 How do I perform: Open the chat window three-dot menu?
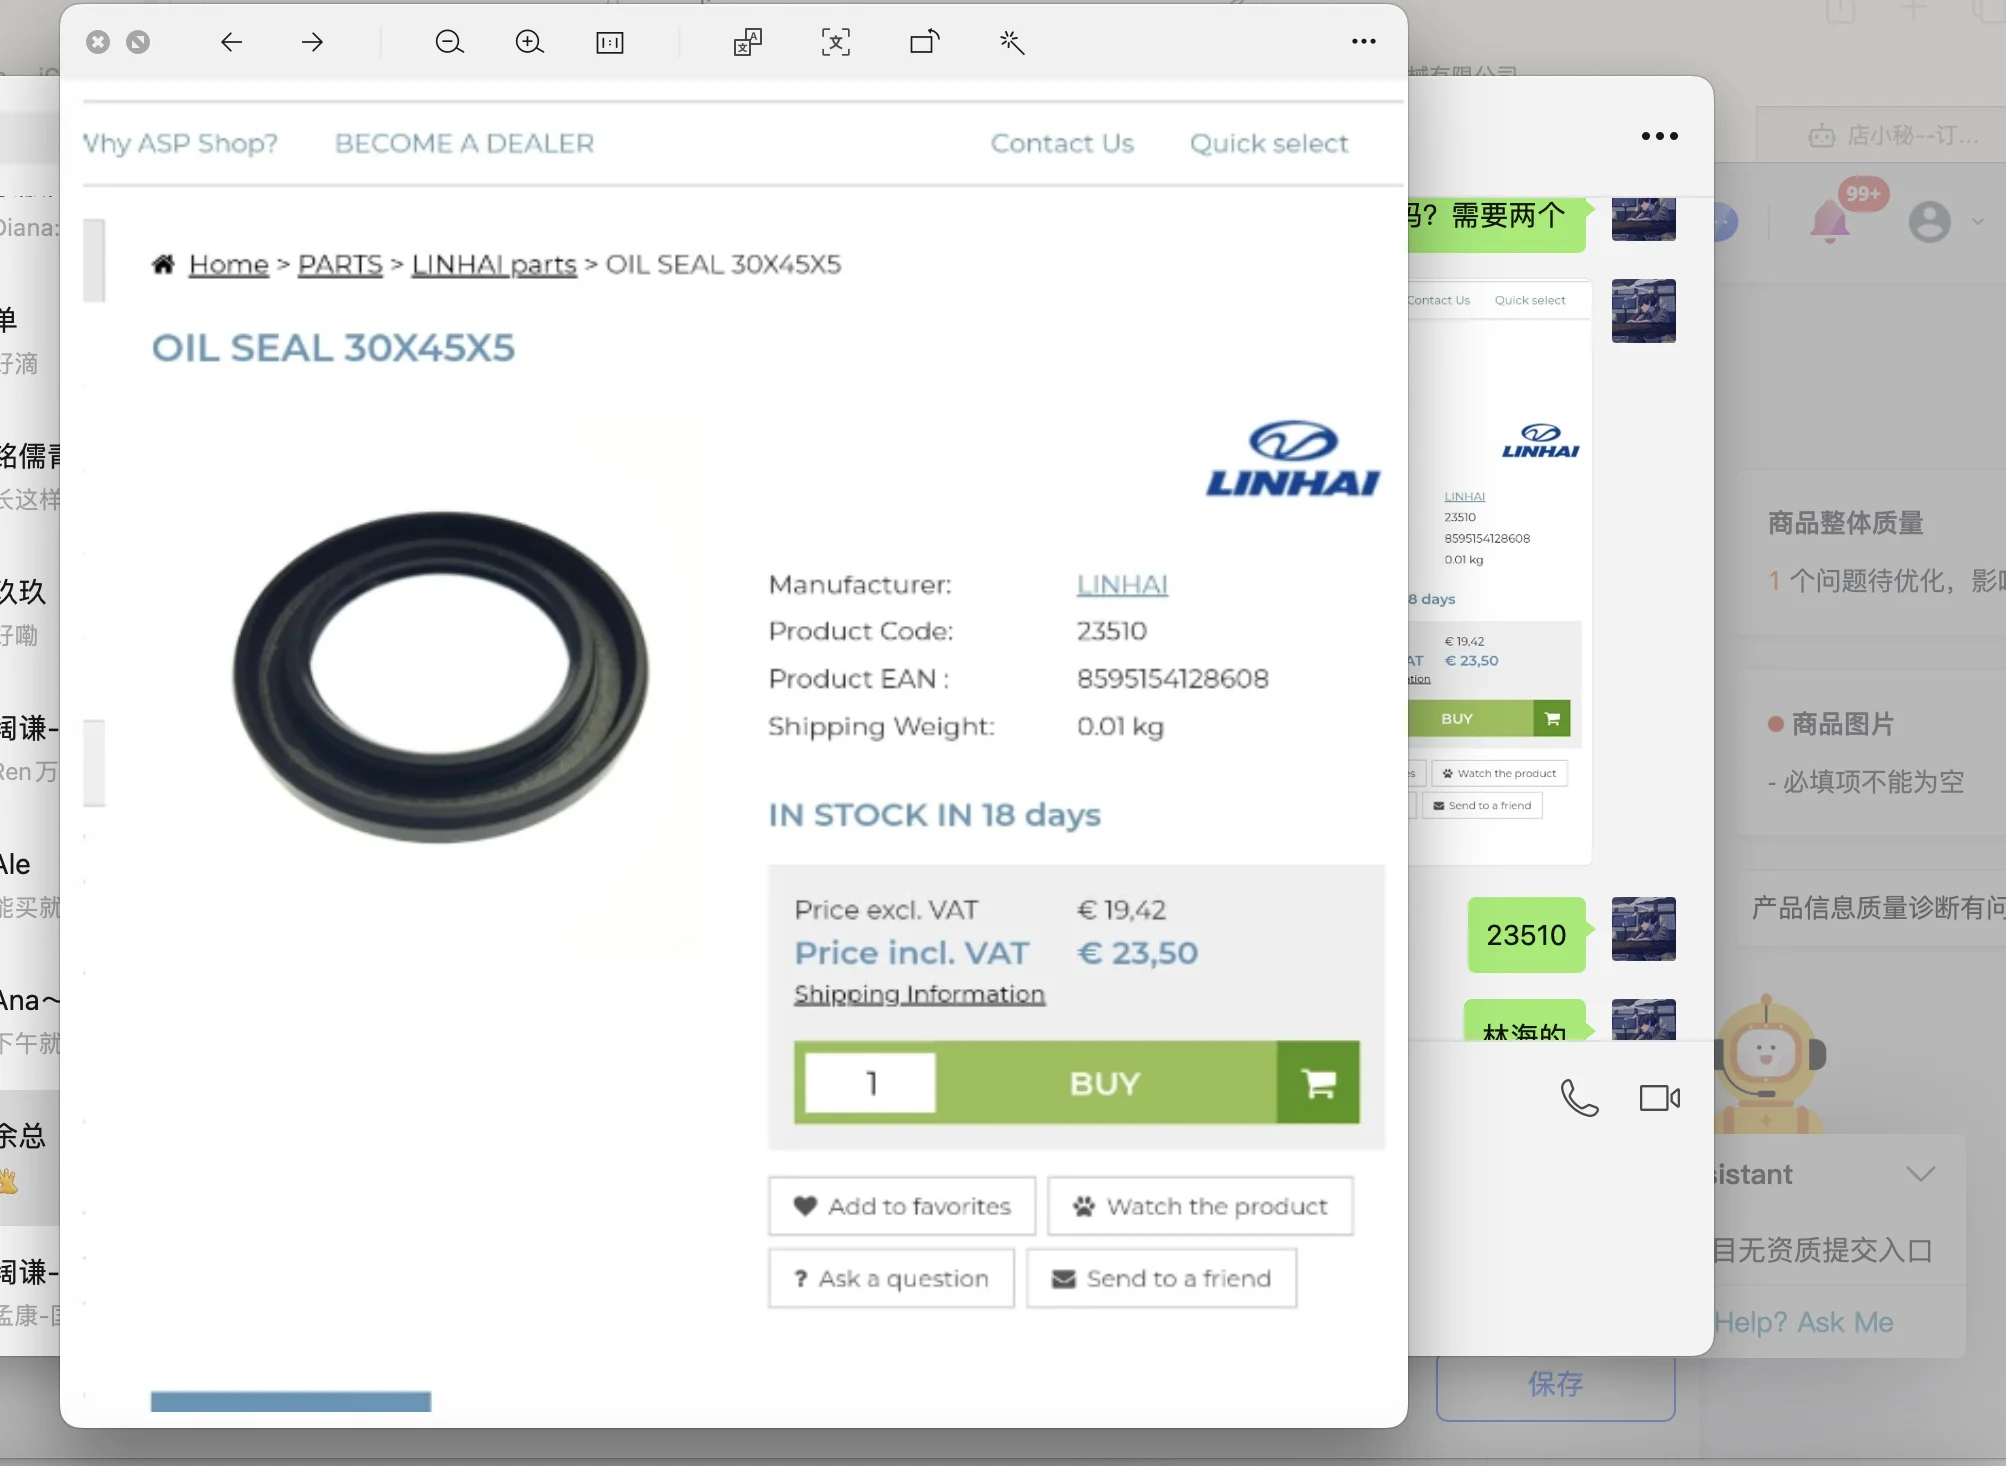point(1659,136)
